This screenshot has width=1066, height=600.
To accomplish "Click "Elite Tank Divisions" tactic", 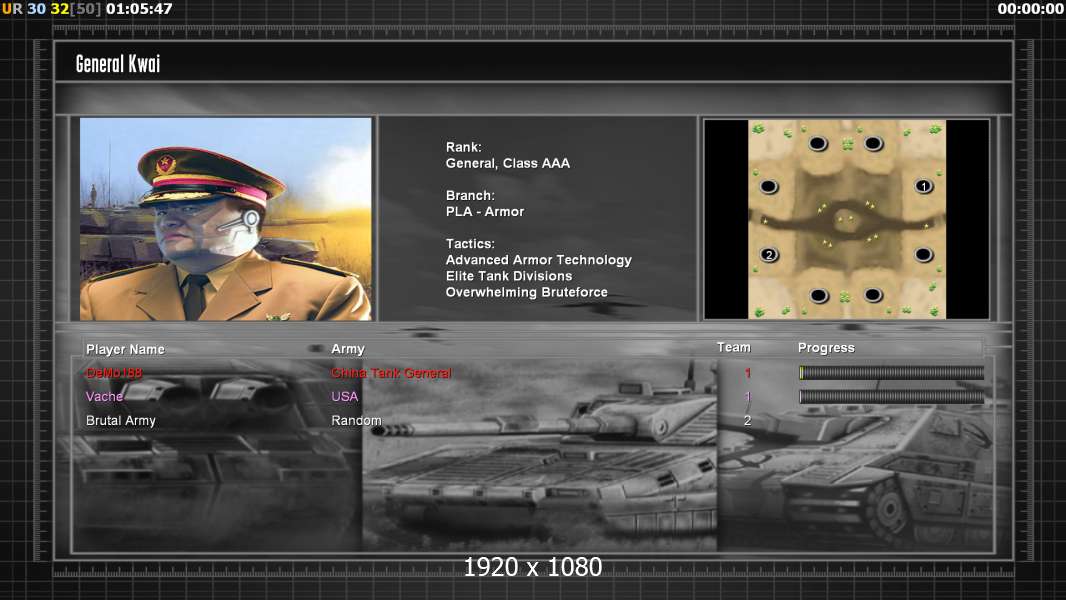I will pyautogui.click(x=509, y=276).
